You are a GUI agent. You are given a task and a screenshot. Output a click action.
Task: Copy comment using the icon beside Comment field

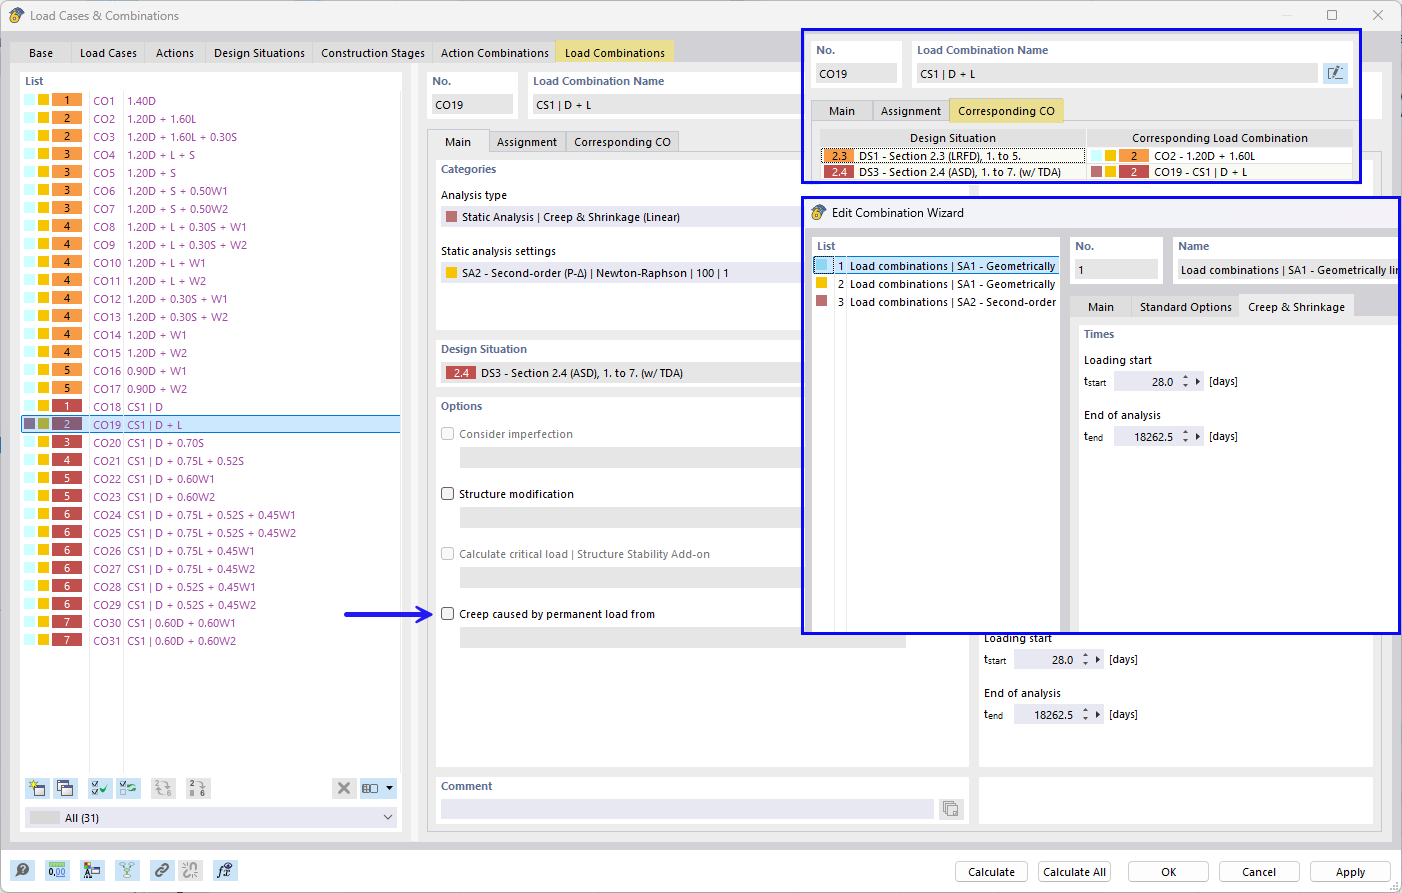pyautogui.click(x=950, y=808)
